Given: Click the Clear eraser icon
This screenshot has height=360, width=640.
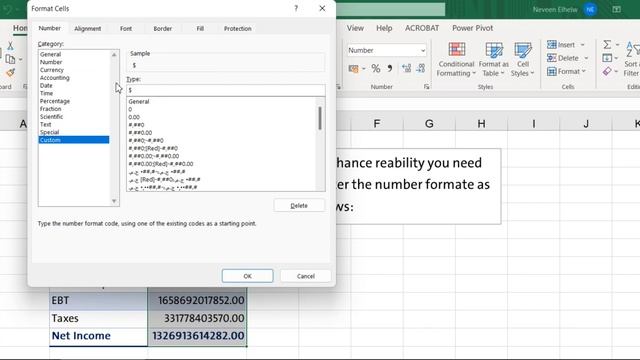Looking at the screenshot, I should [x=607, y=71].
